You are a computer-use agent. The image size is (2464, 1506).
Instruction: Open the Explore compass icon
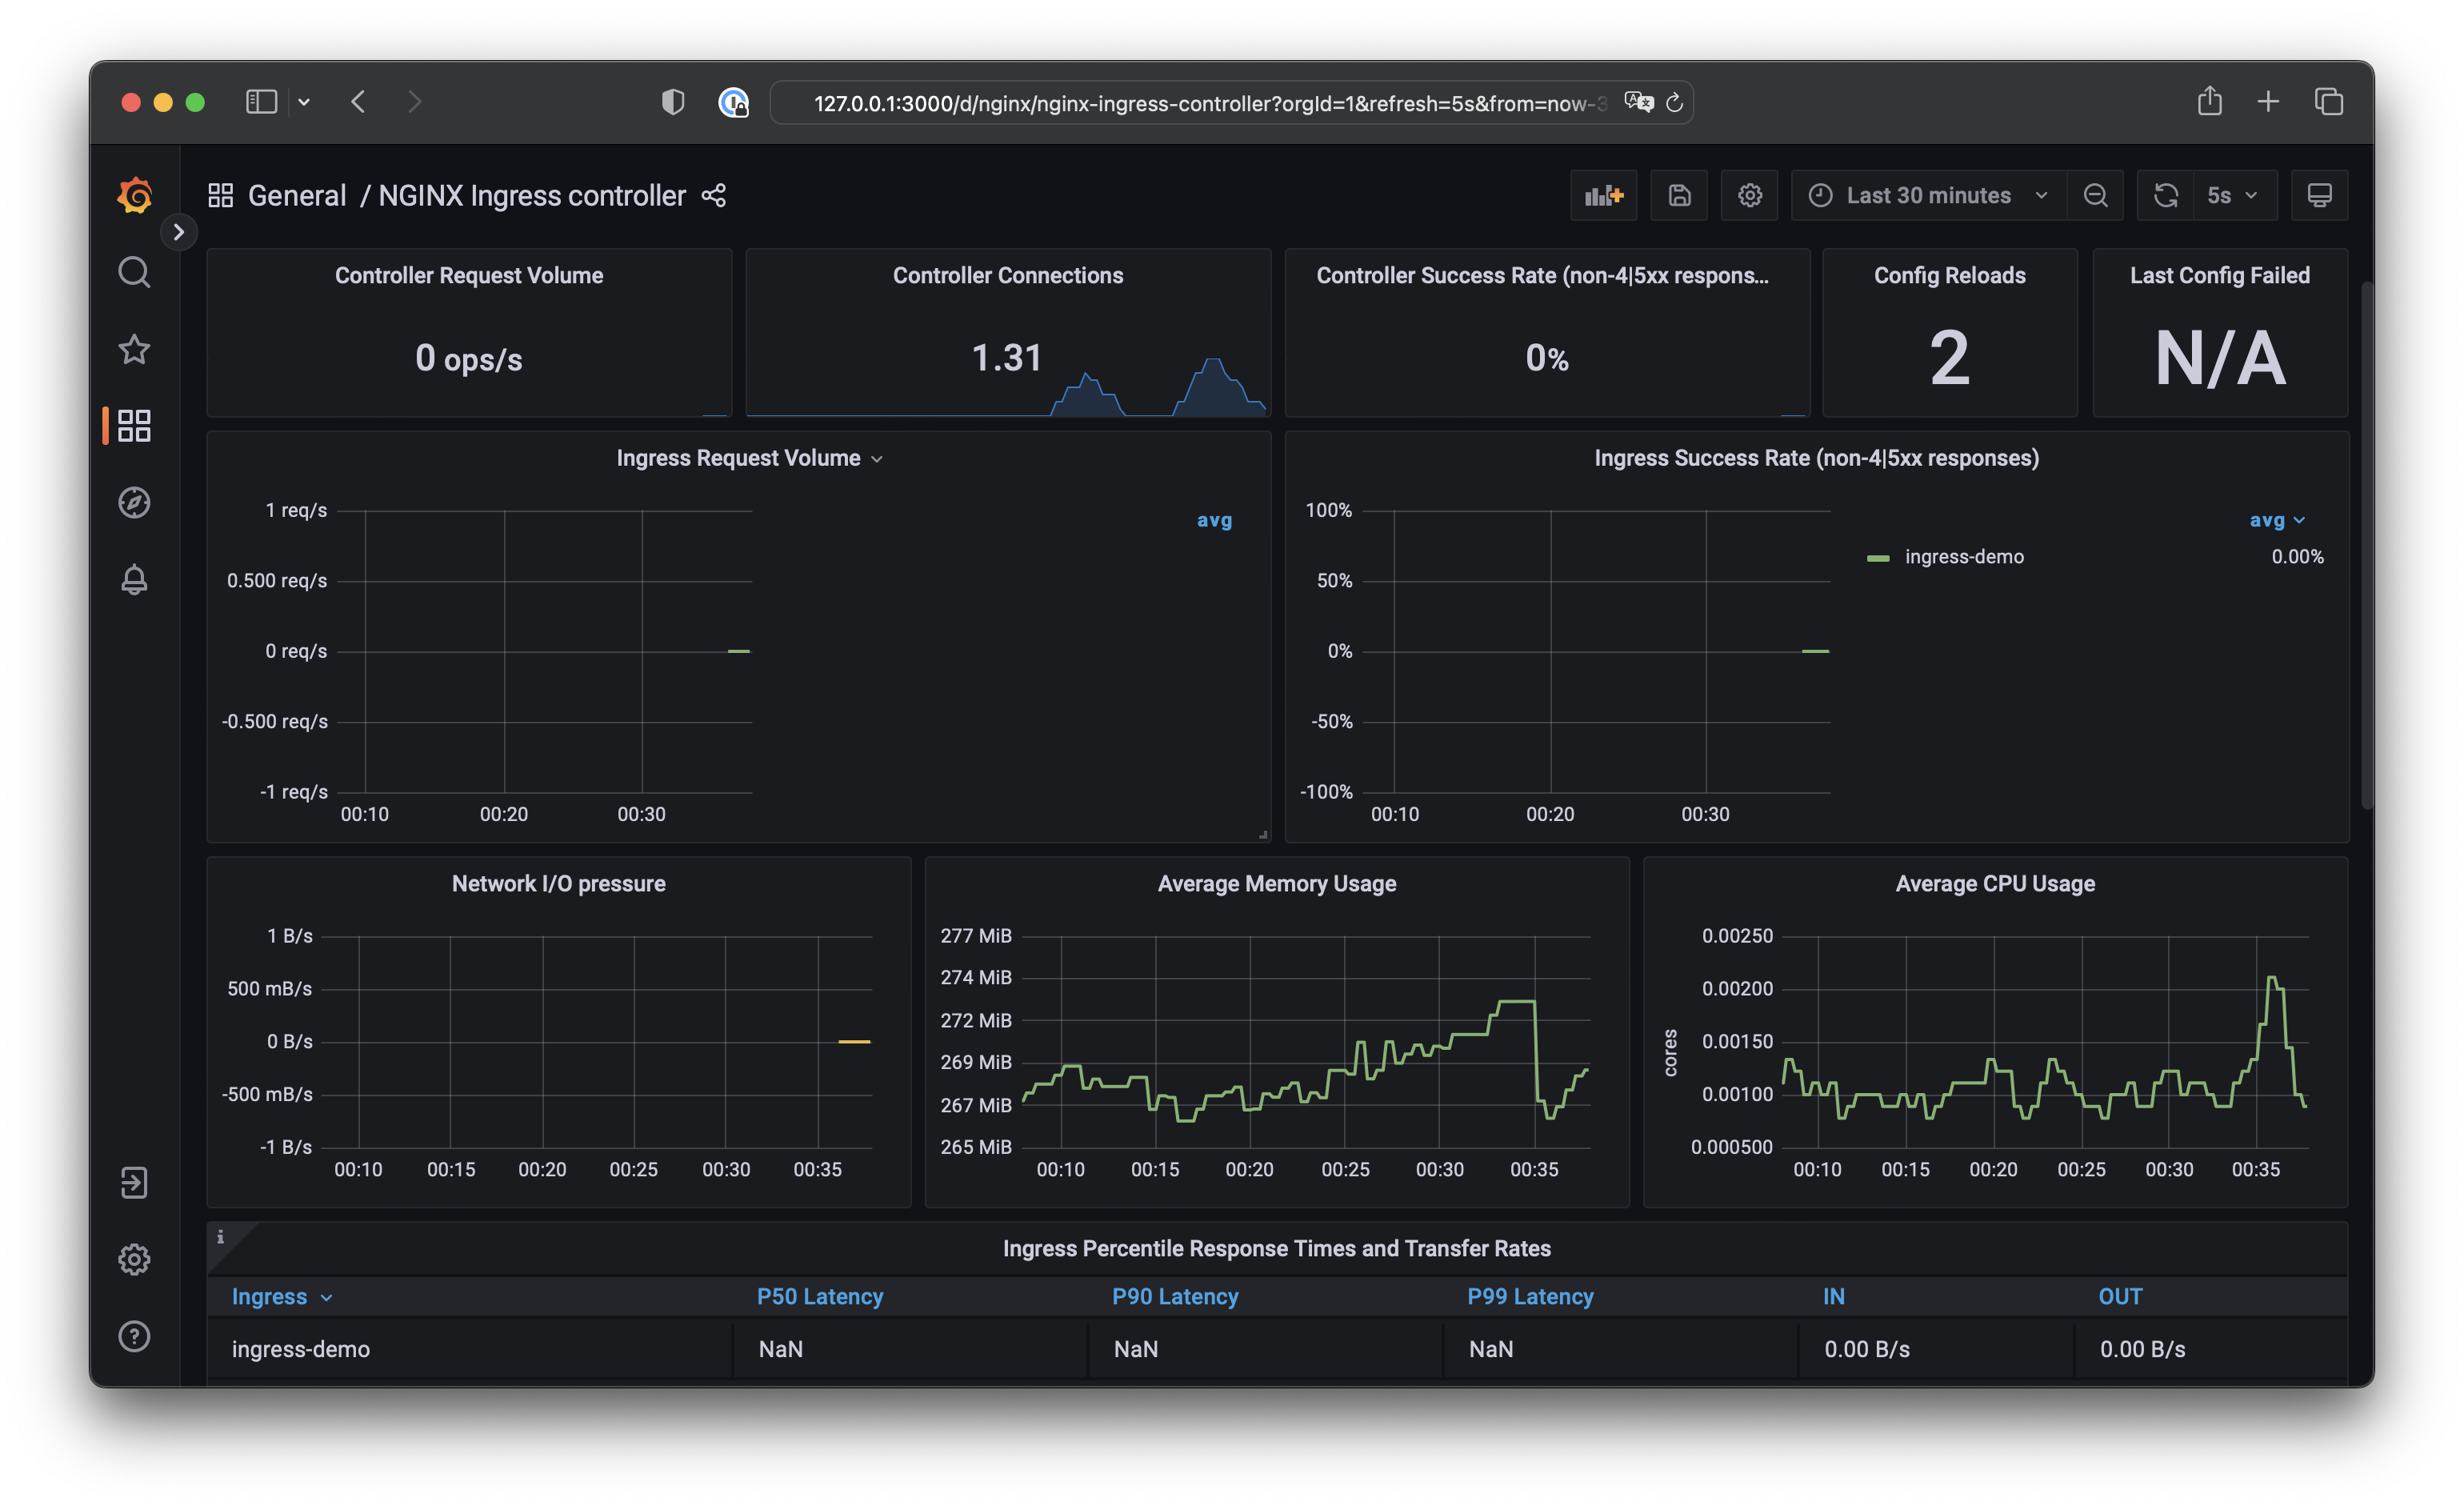pyautogui.click(x=134, y=503)
